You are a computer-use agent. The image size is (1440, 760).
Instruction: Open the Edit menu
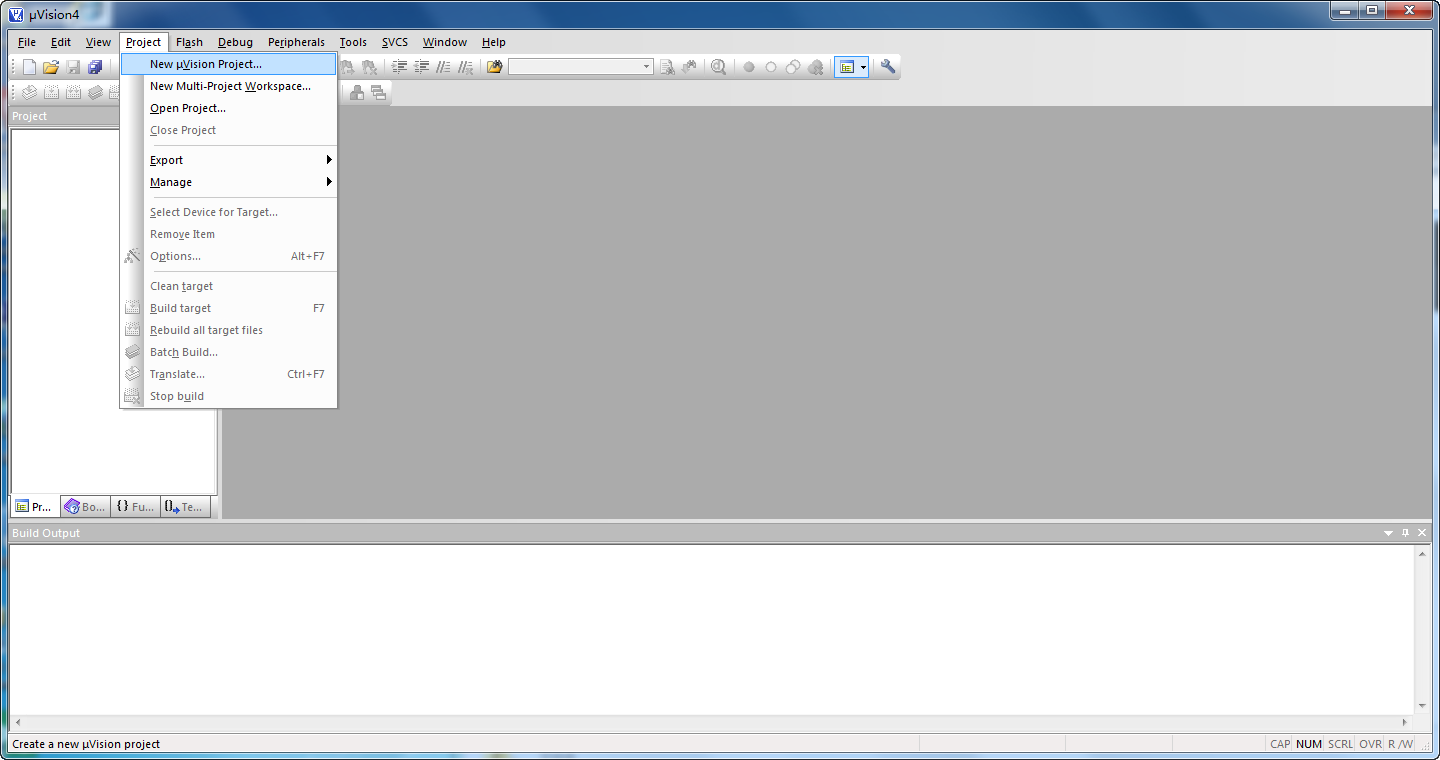(61, 42)
